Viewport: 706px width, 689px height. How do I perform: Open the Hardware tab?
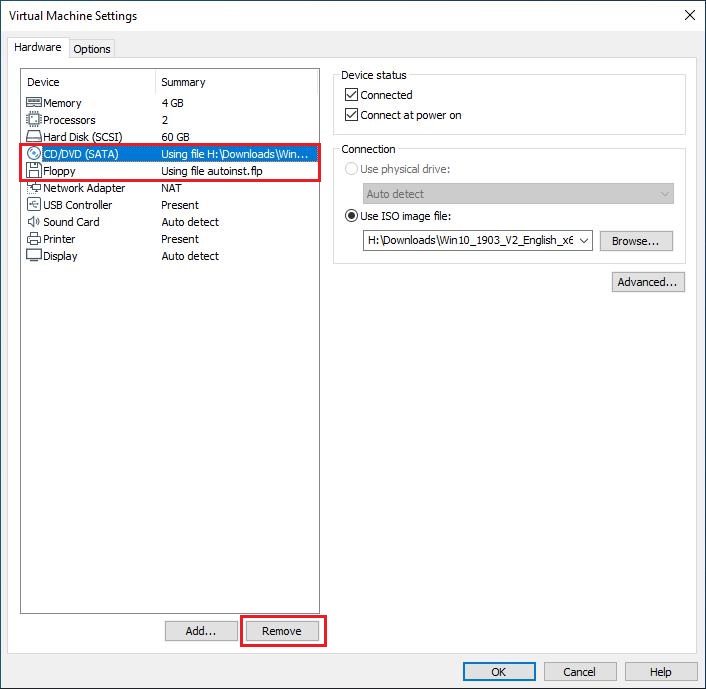coord(37,48)
